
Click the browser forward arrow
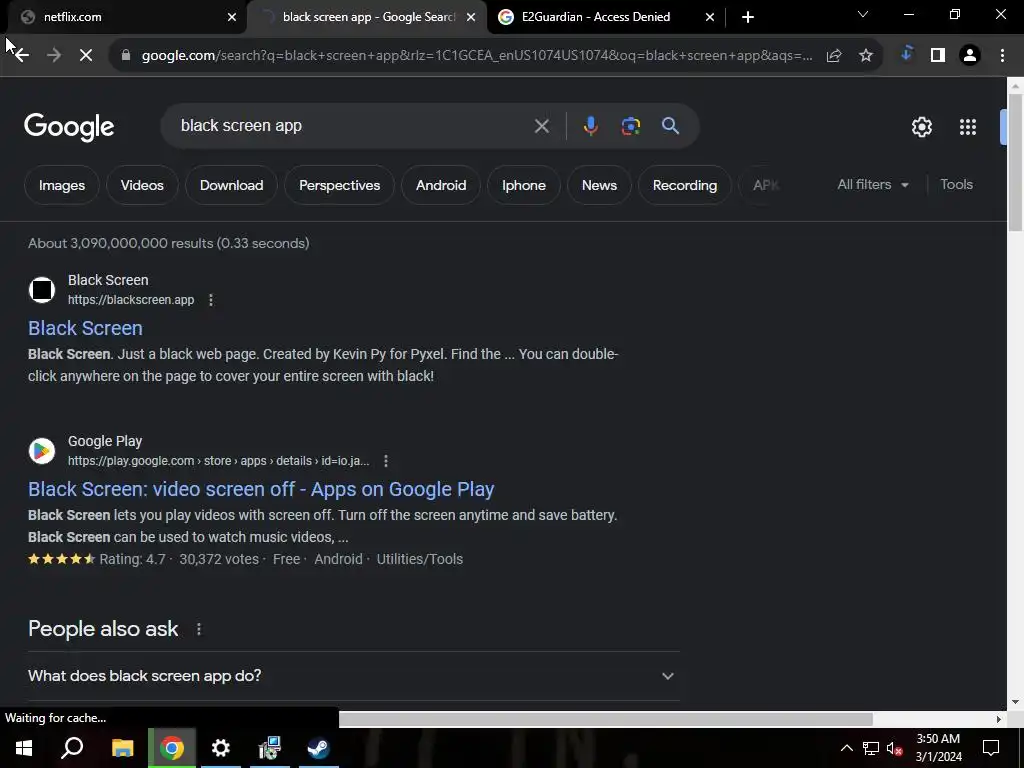point(54,56)
